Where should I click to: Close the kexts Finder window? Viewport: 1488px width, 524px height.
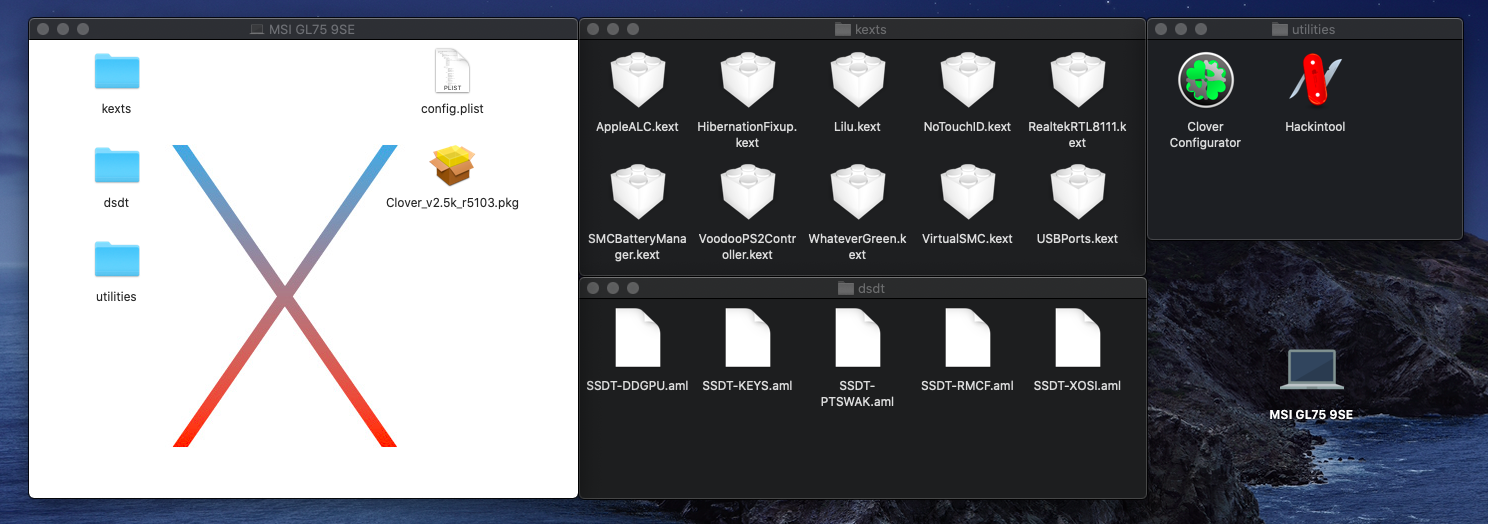(594, 29)
